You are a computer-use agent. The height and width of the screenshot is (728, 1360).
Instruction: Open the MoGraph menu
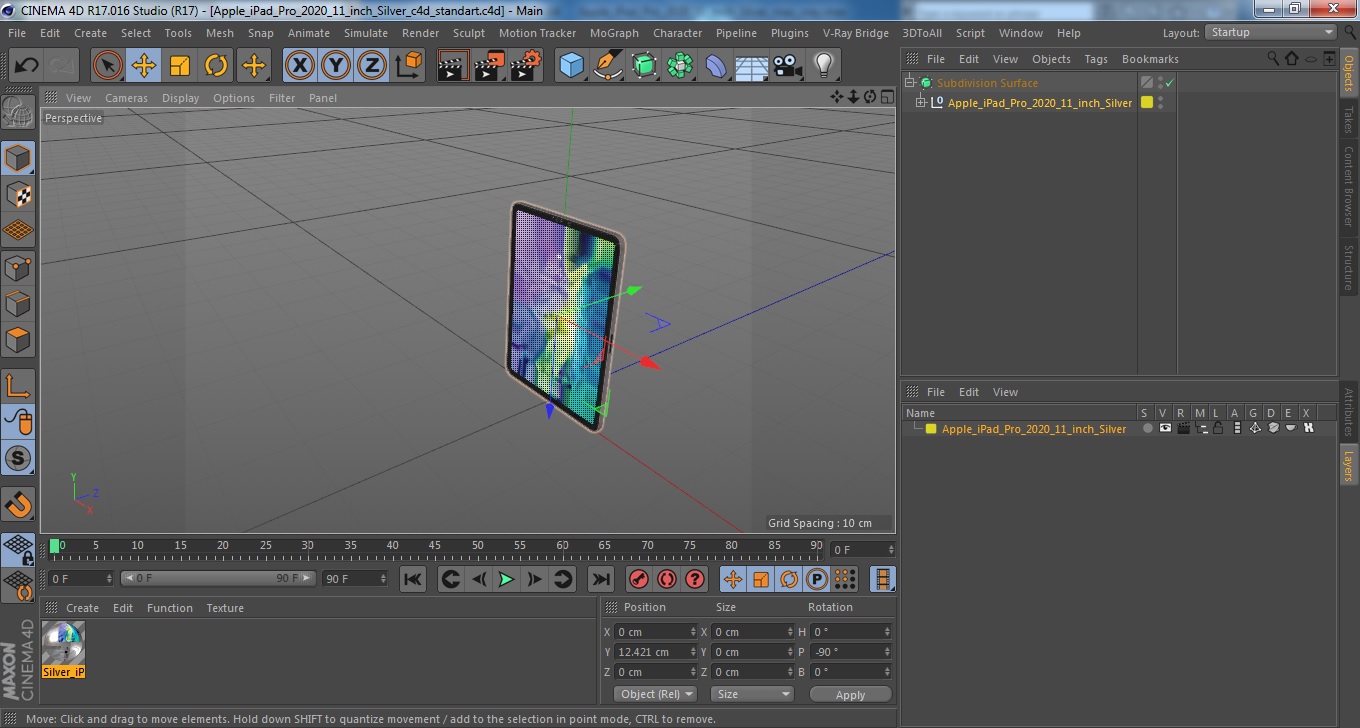click(x=614, y=33)
